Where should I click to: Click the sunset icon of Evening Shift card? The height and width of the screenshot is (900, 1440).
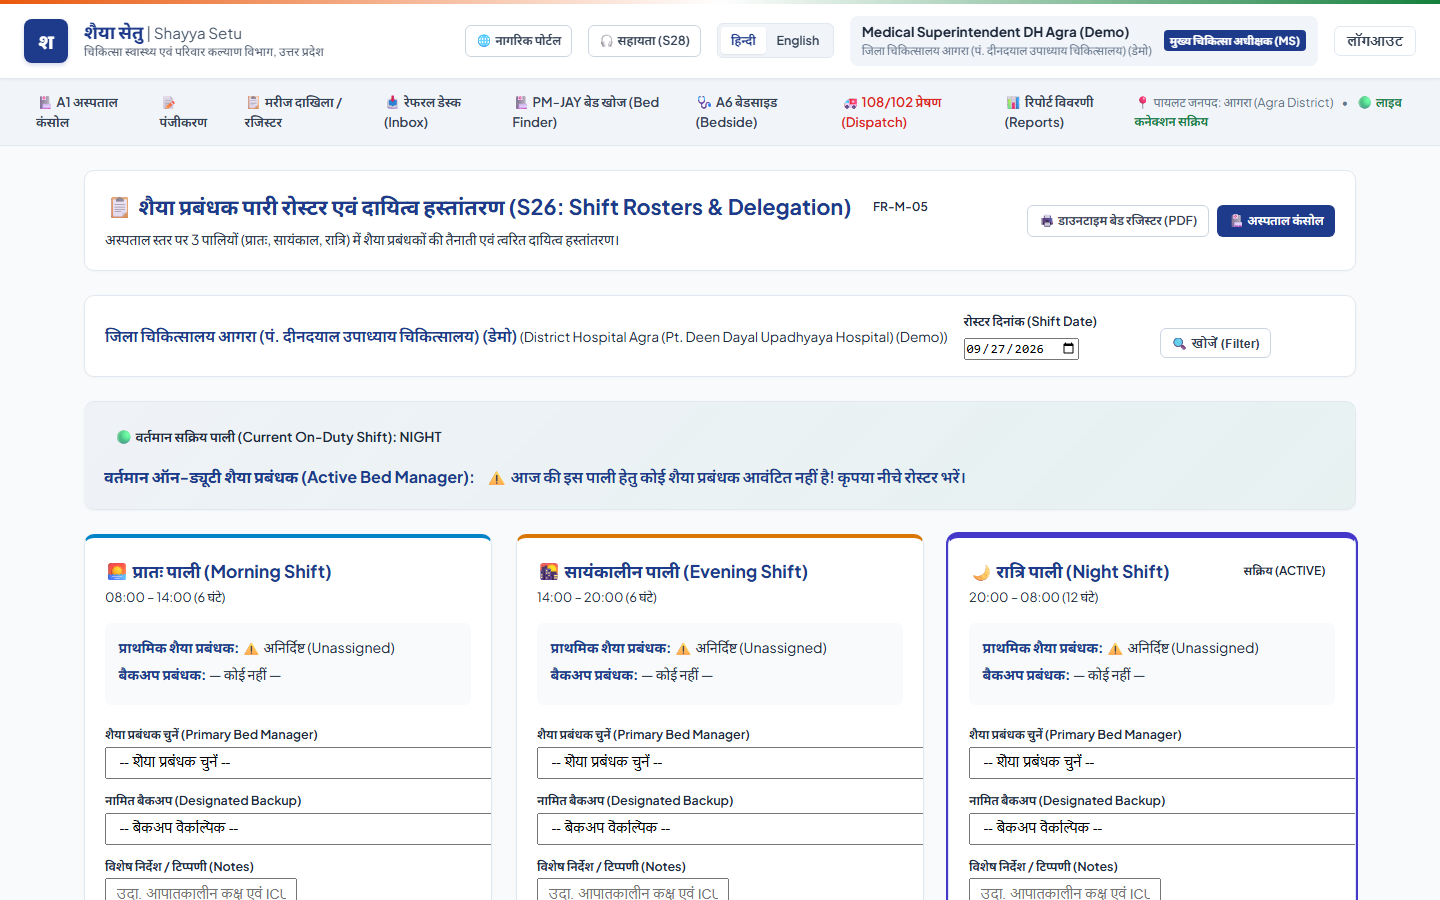pyautogui.click(x=548, y=572)
